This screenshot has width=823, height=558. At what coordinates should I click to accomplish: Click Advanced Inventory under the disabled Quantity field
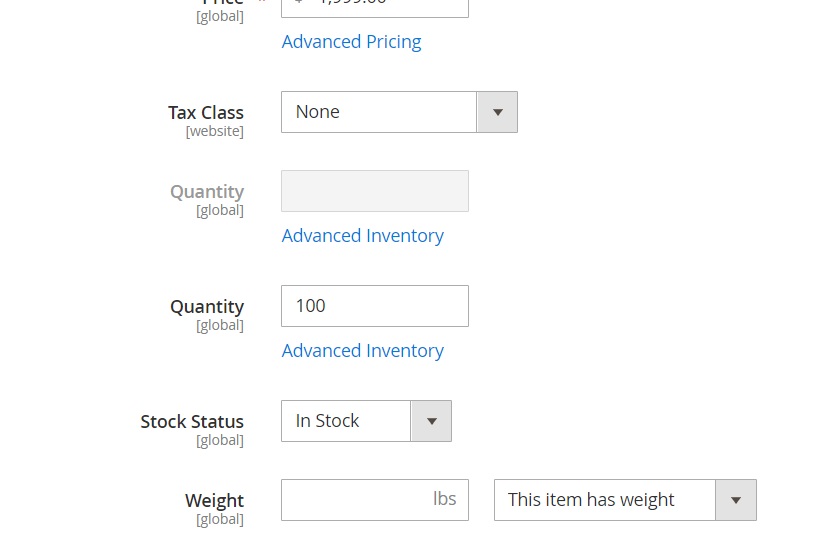coord(362,236)
